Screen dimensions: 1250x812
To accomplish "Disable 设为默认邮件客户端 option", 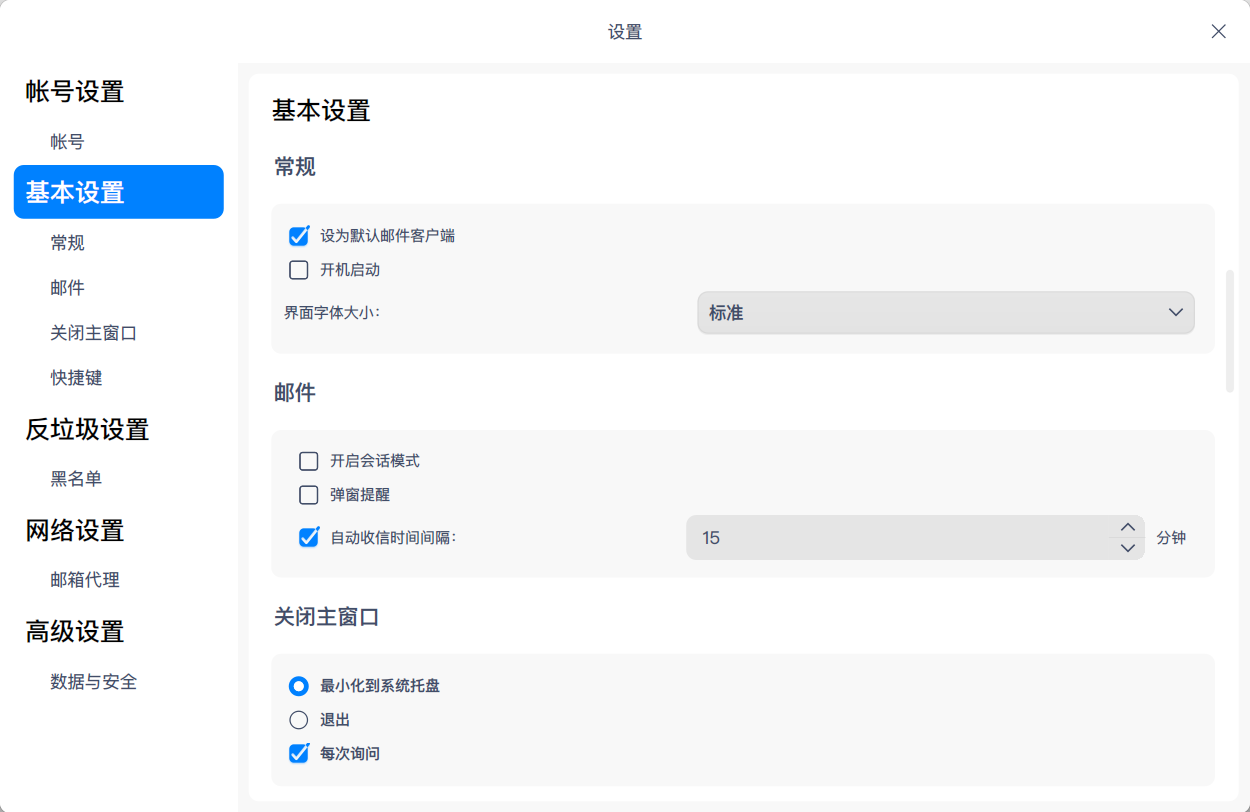I will pos(298,235).
